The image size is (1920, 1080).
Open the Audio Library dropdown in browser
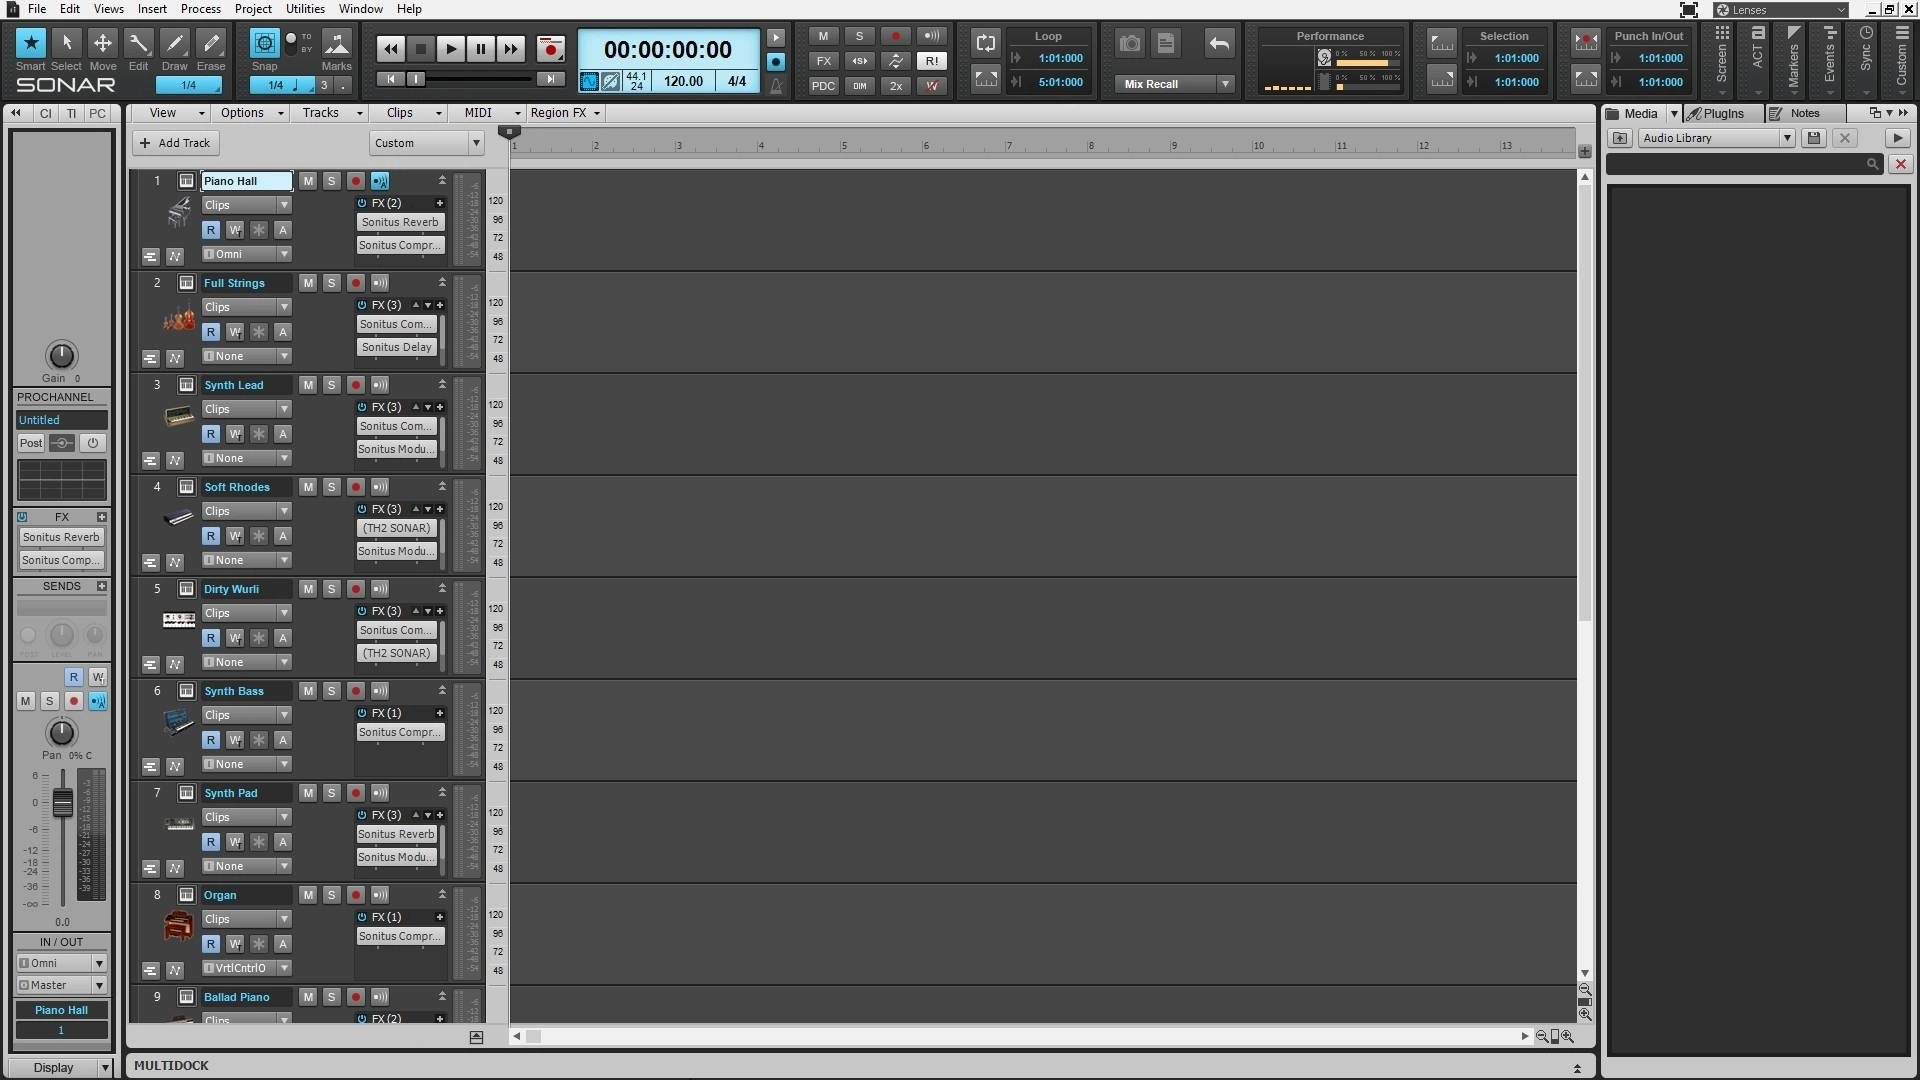[1716, 138]
